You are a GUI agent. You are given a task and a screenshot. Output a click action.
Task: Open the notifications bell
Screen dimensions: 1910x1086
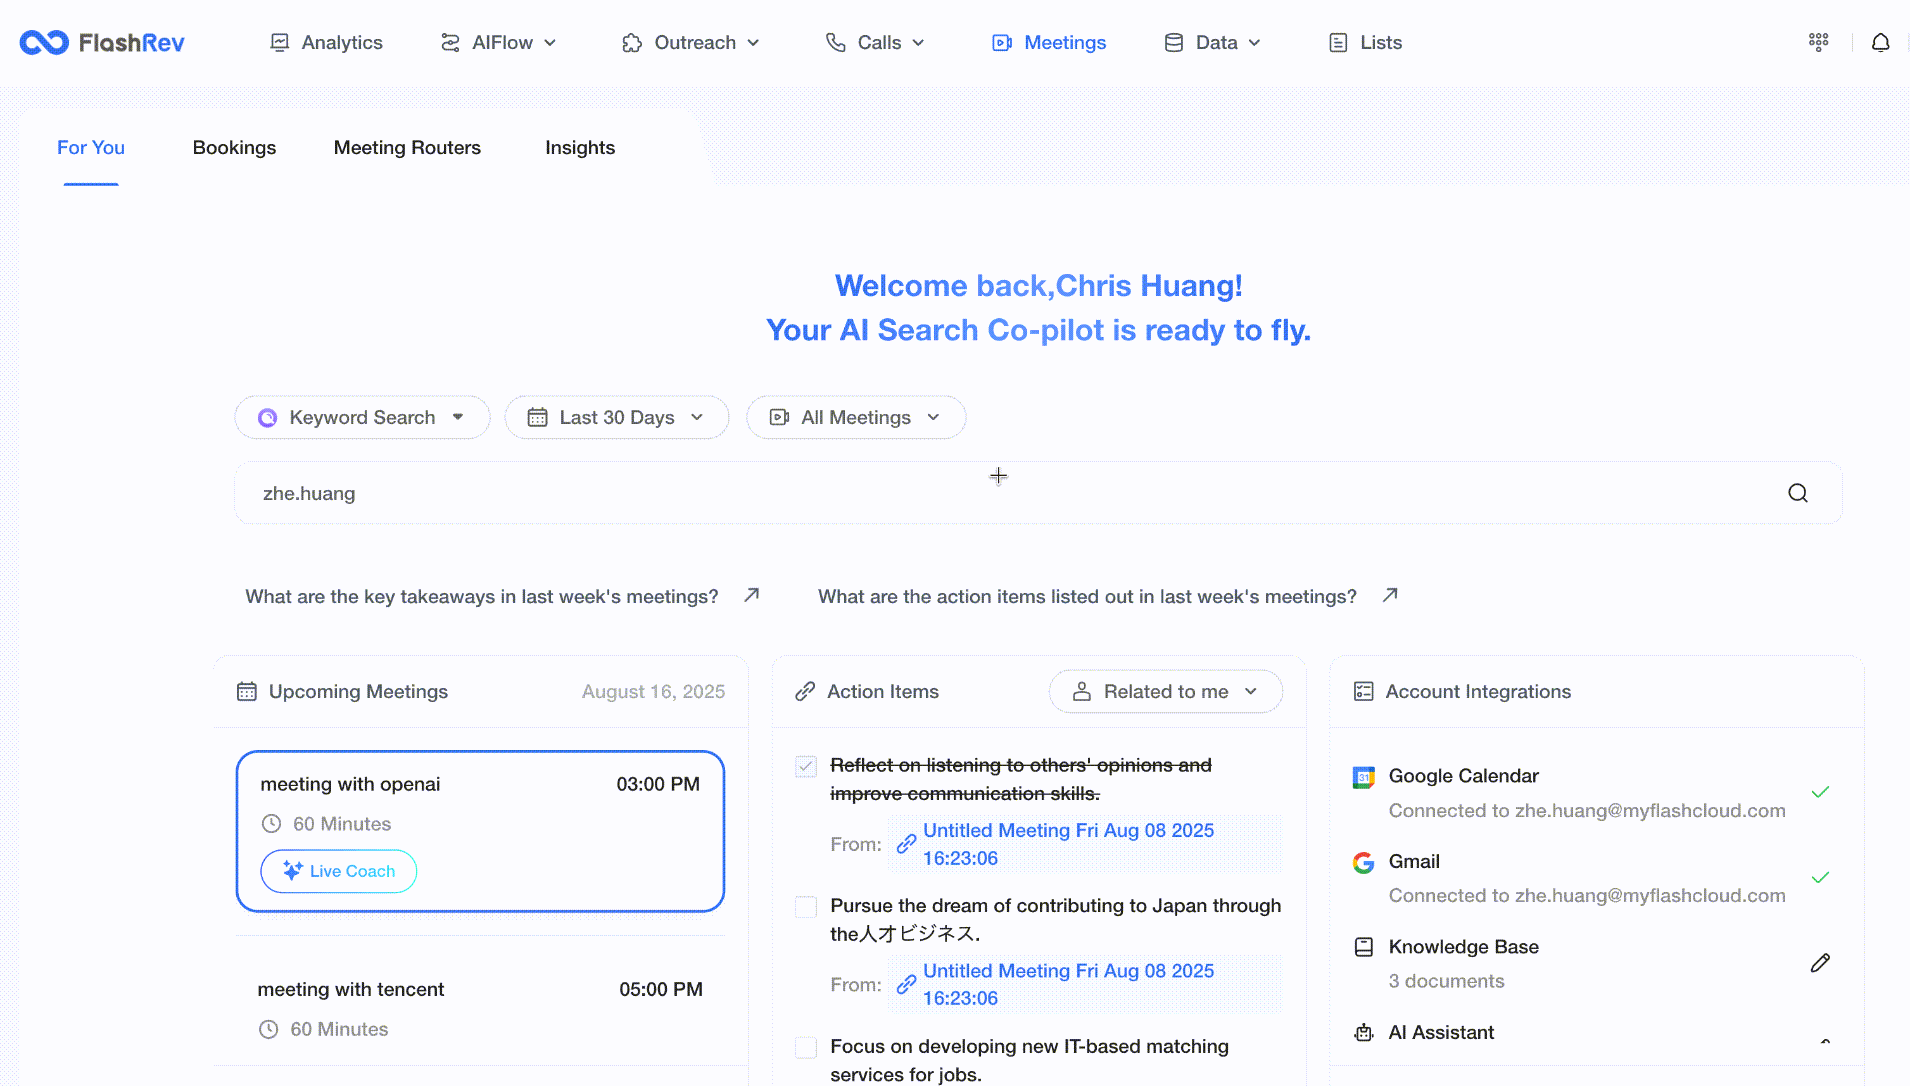1880,42
